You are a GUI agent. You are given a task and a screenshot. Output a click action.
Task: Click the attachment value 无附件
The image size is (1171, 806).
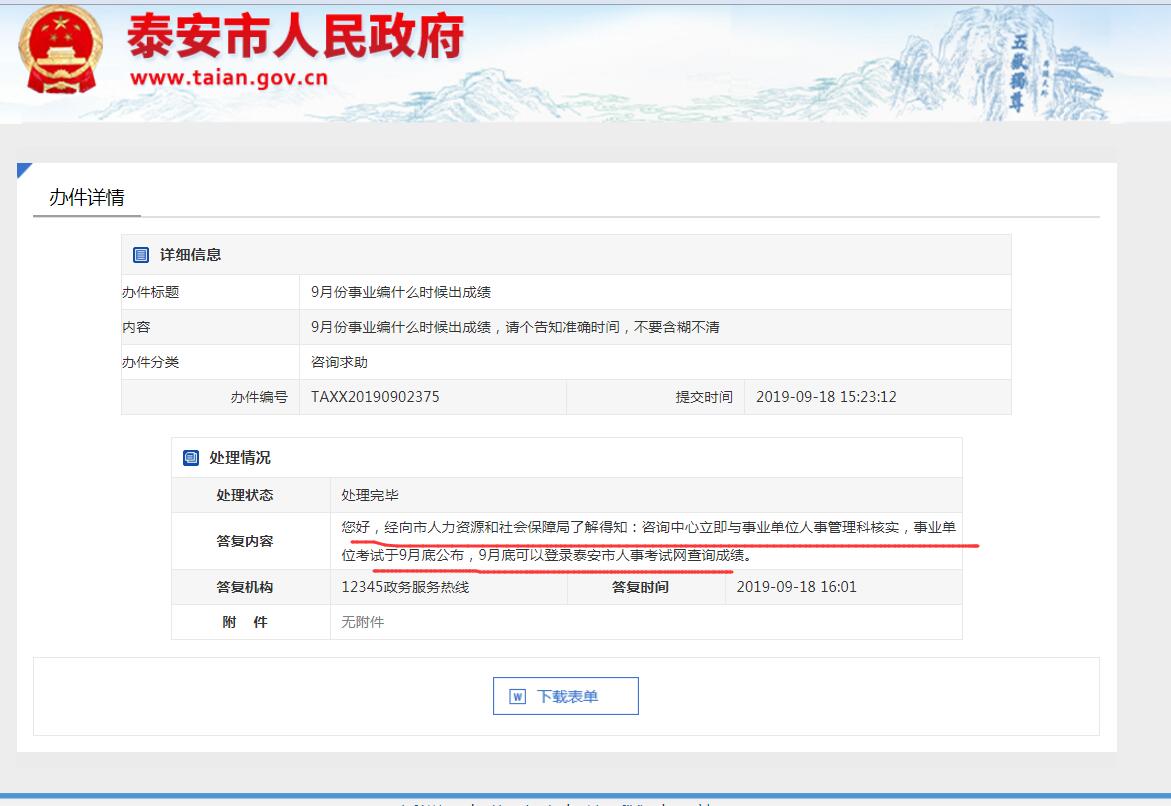point(362,622)
